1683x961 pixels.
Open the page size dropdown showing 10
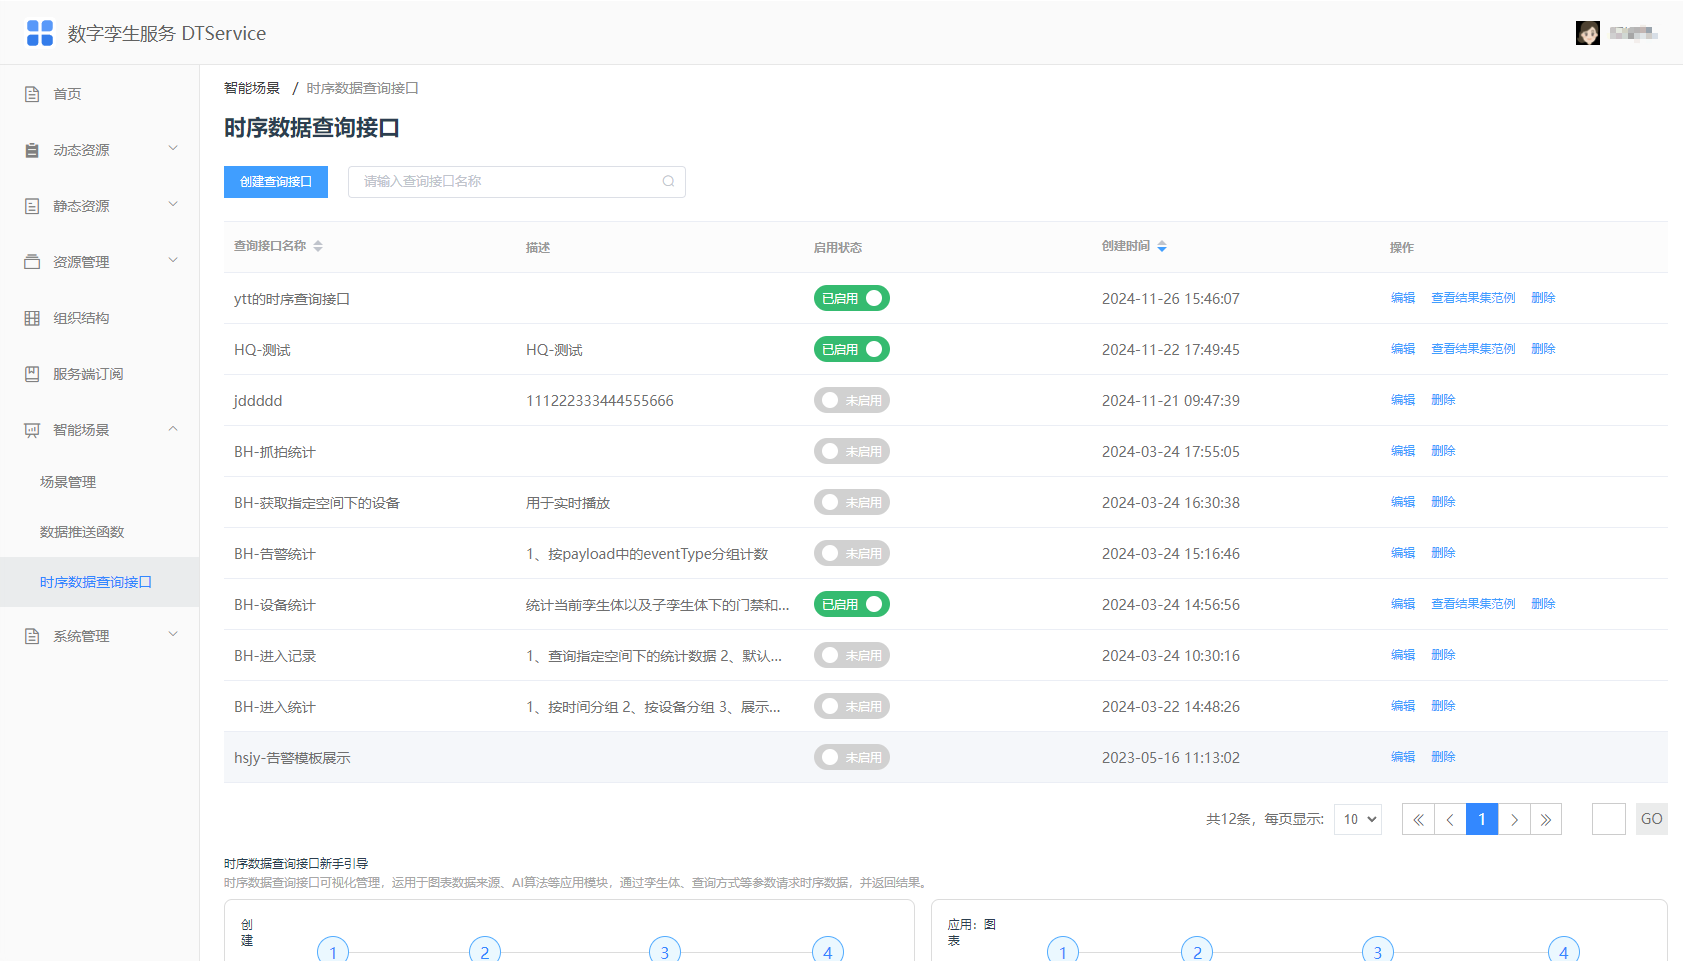[x=1358, y=819]
